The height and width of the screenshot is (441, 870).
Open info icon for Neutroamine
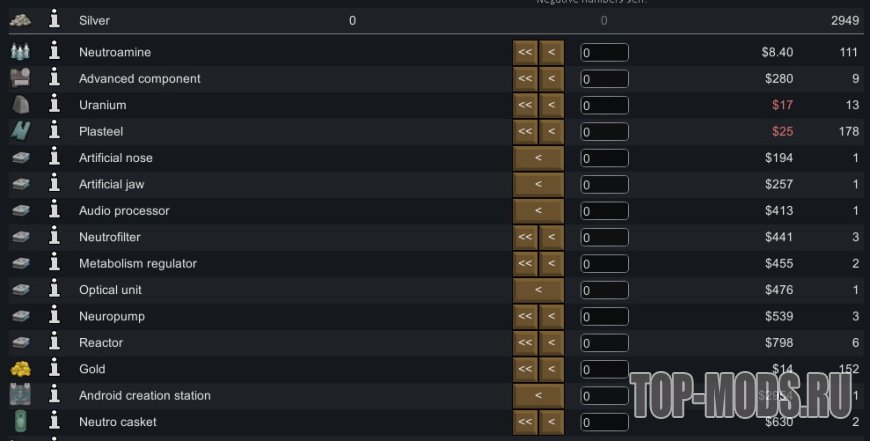(x=55, y=52)
